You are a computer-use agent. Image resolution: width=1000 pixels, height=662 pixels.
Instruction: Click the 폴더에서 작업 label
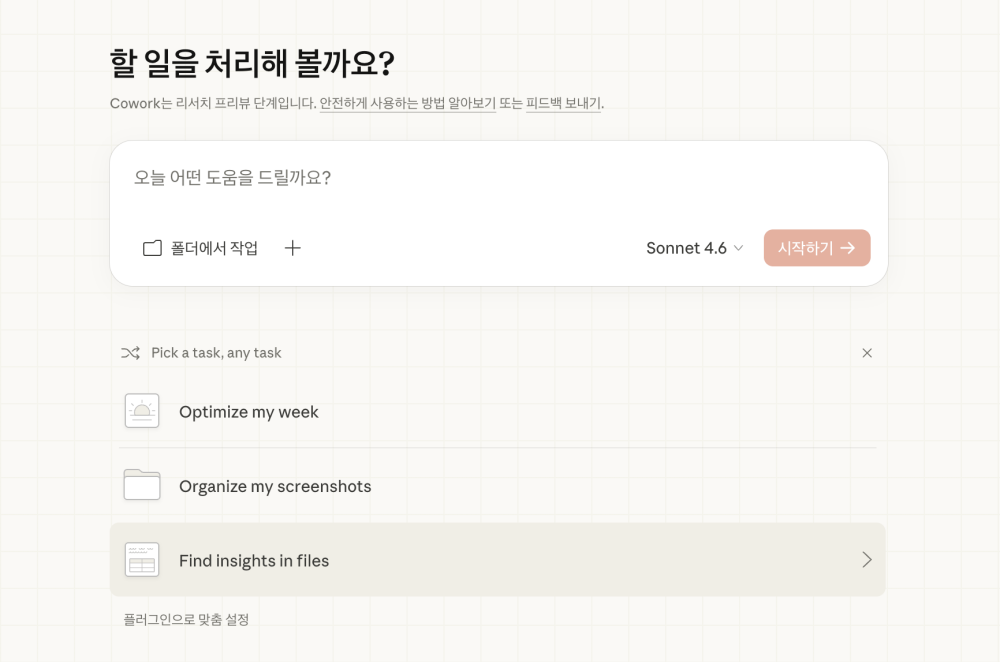pos(214,248)
